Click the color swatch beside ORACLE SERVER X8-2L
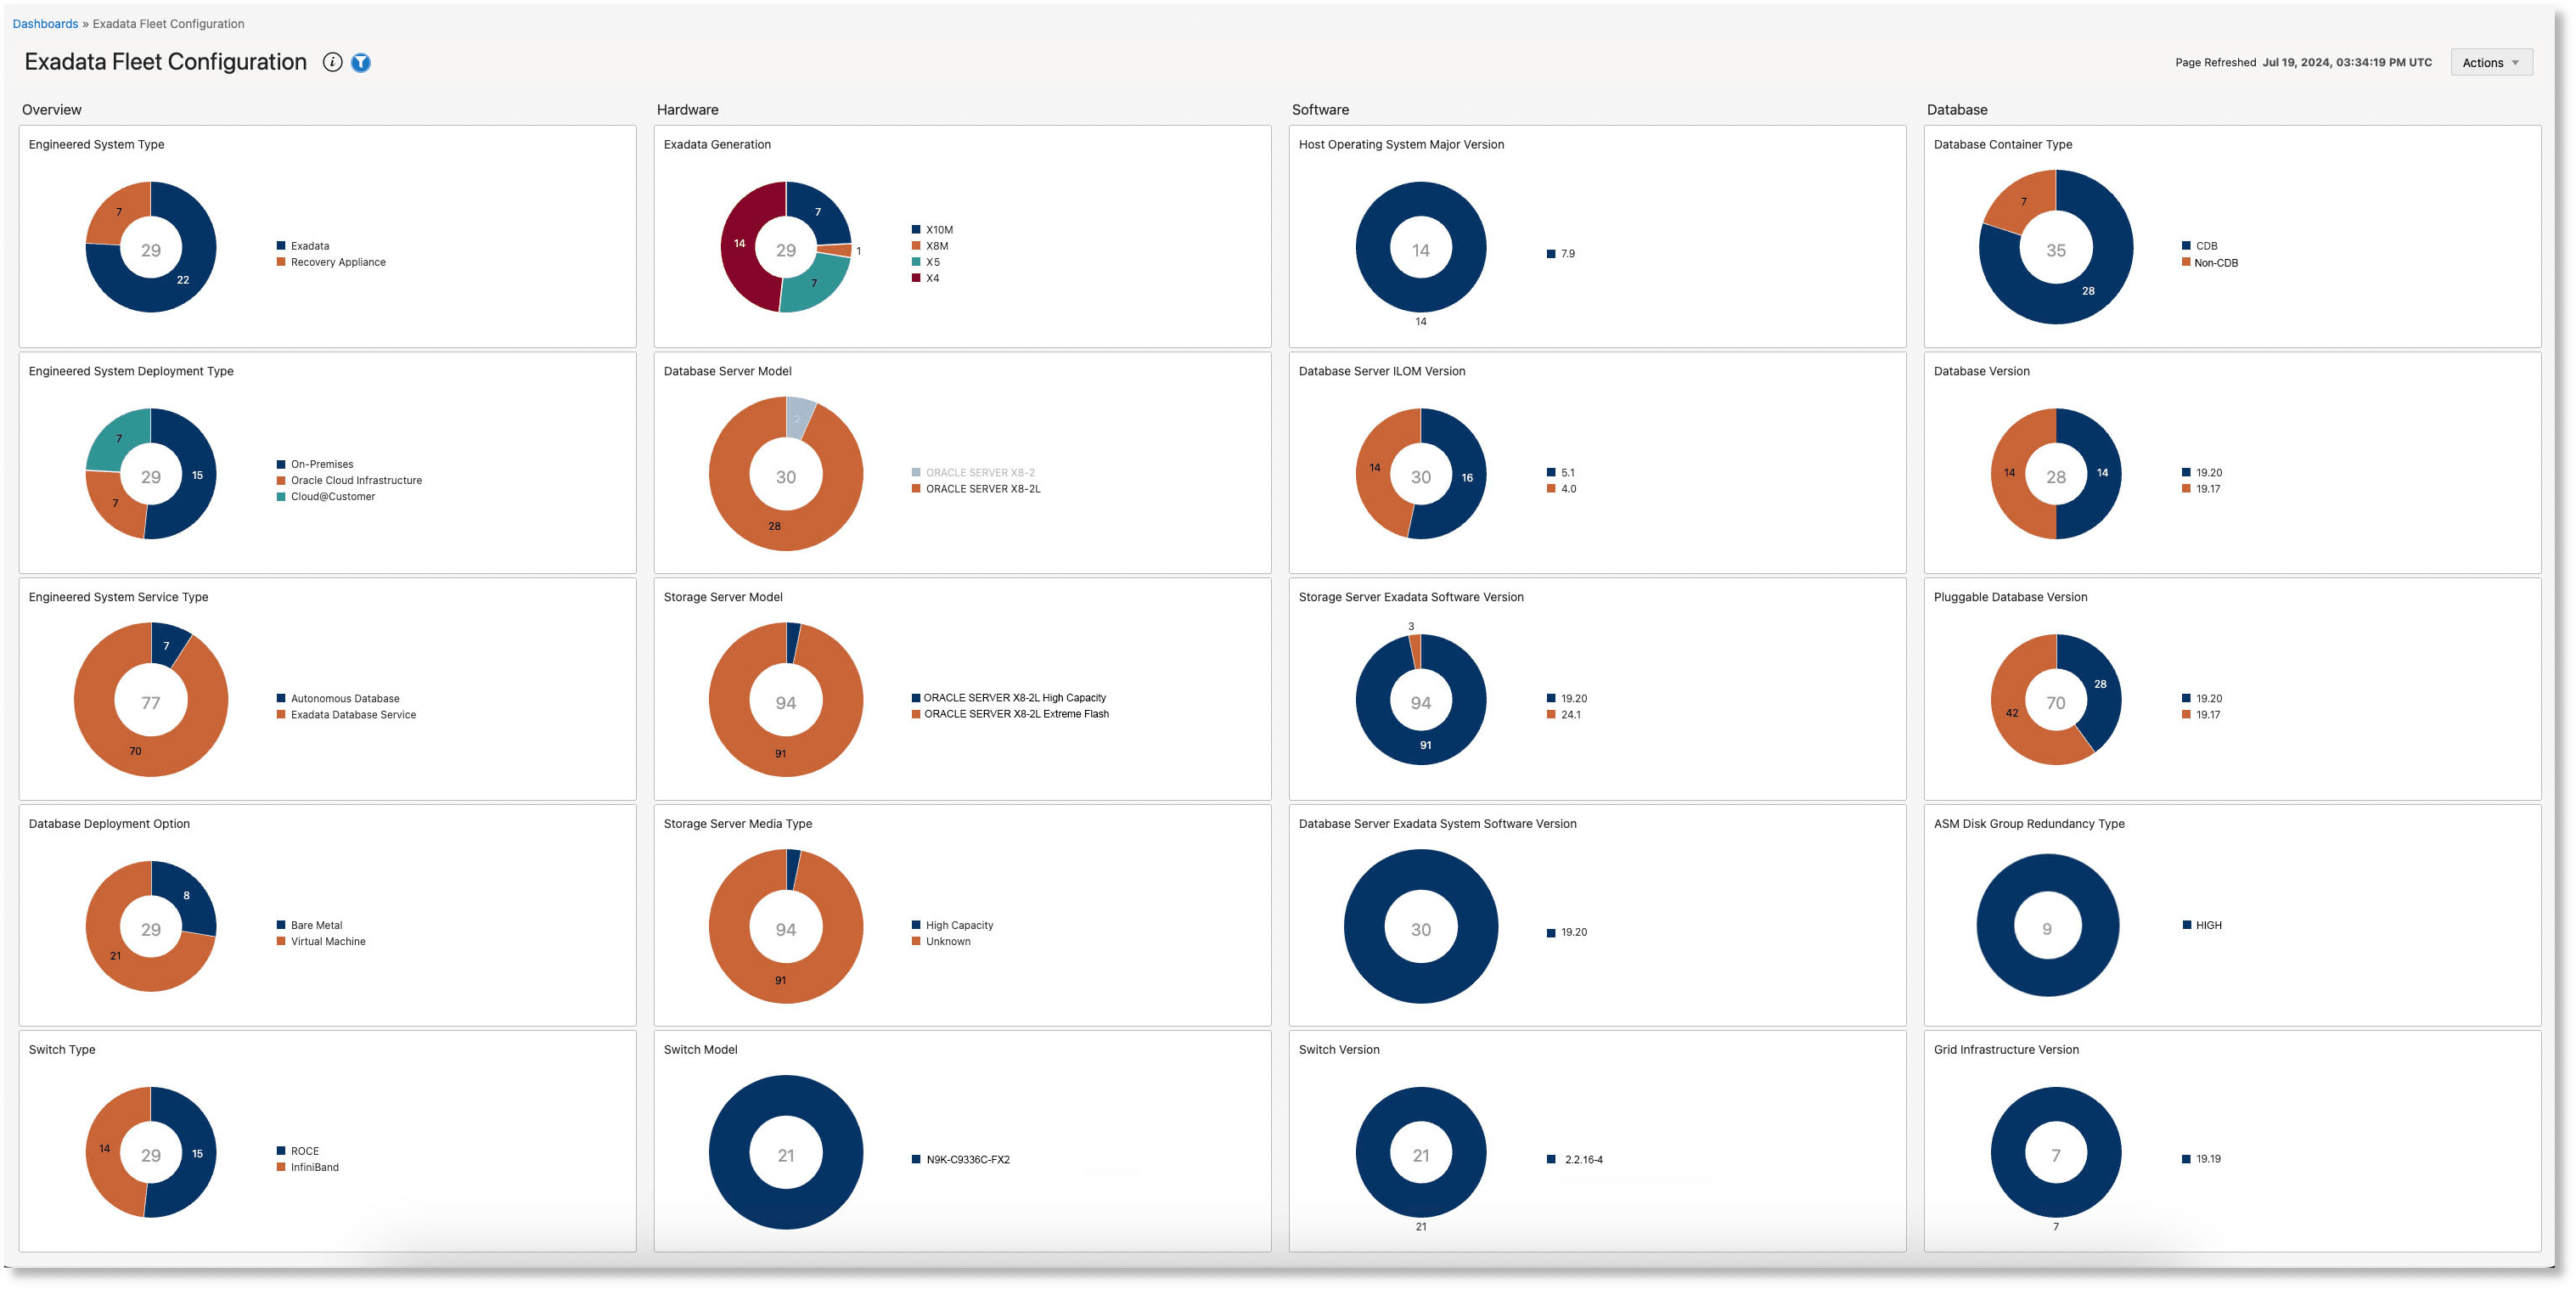 point(914,489)
